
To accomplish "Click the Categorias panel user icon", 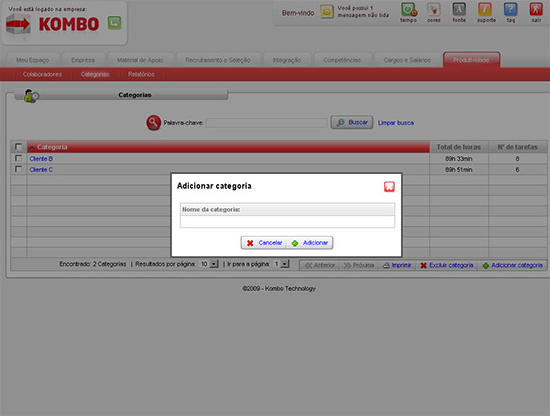I will [31, 96].
